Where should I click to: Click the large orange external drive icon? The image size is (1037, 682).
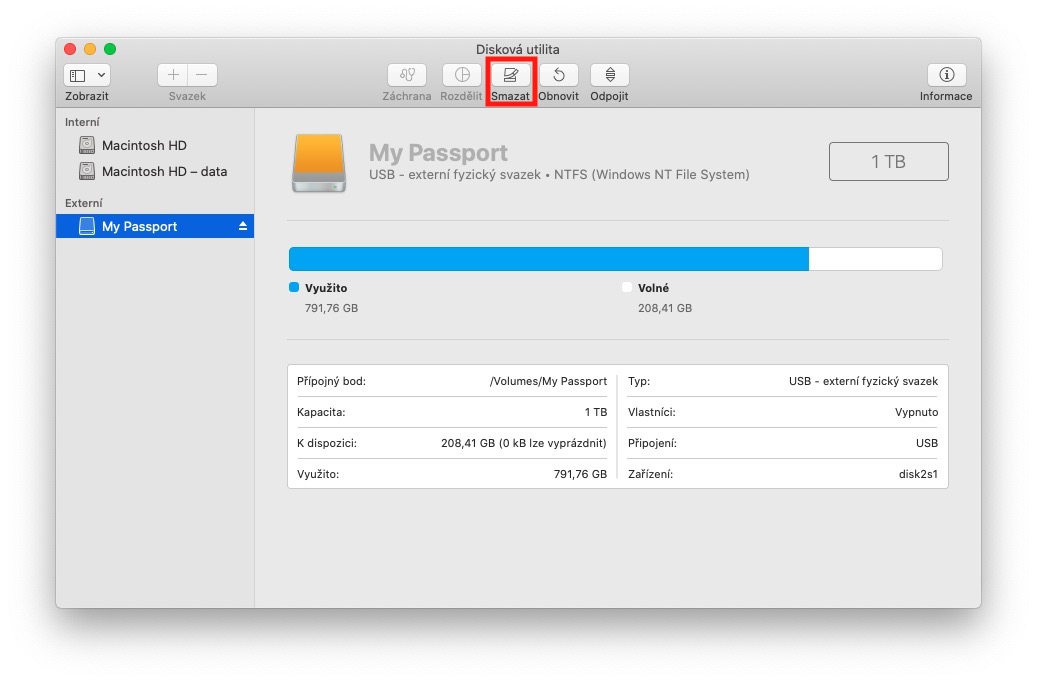(x=319, y=163)
